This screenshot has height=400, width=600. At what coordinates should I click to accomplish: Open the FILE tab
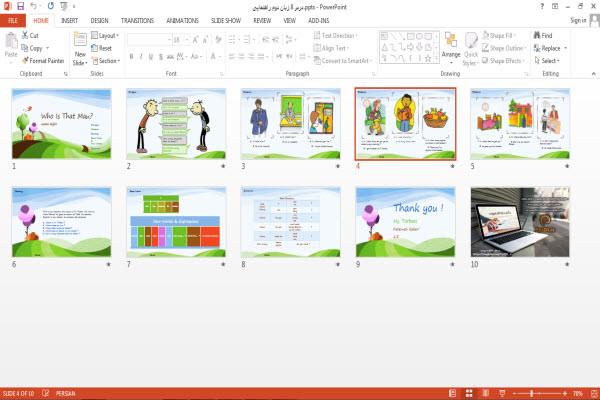click(x=13, y=20)
